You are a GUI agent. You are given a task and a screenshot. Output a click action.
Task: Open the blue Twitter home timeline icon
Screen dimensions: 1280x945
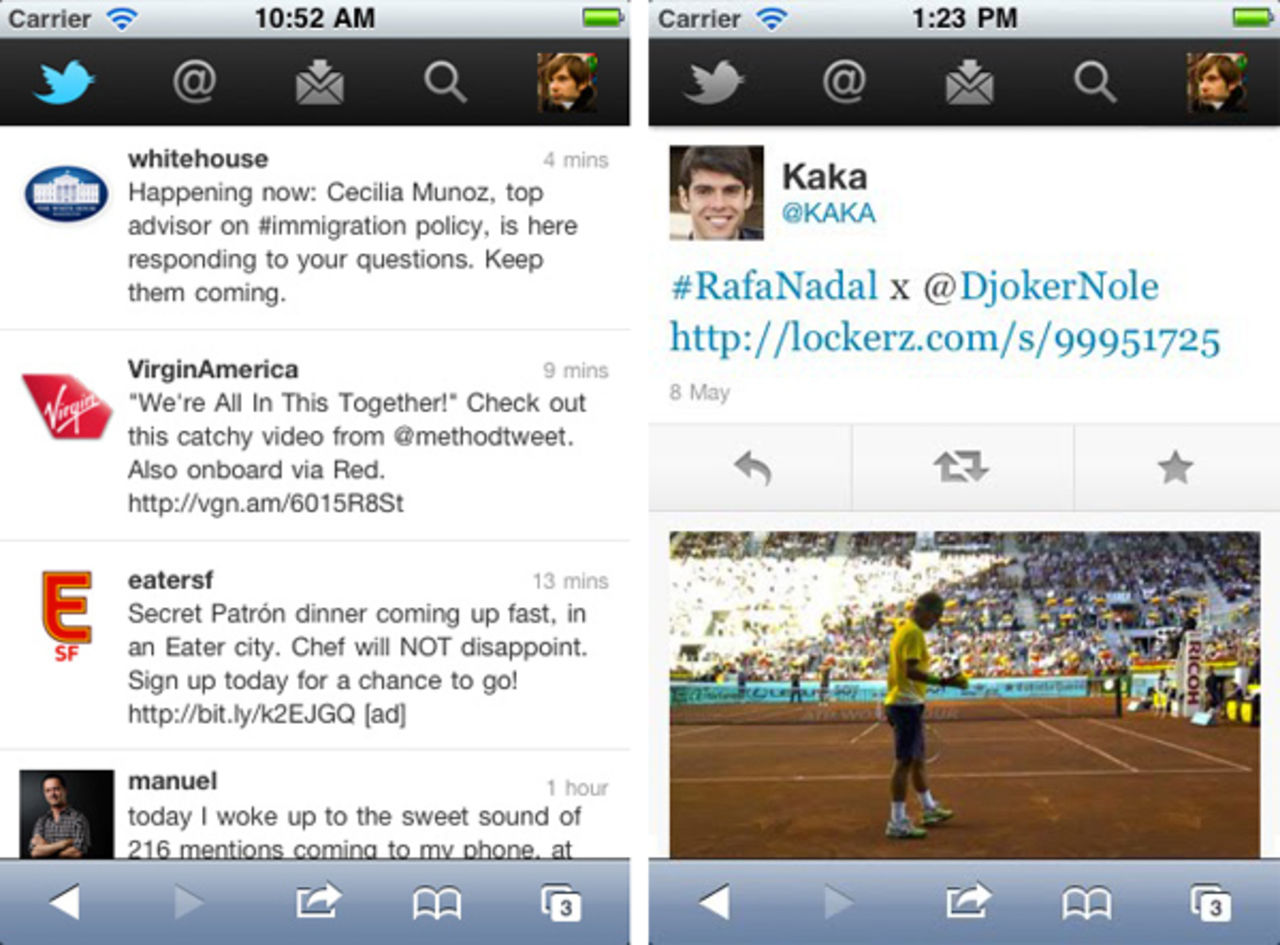(x=63, y=82)
